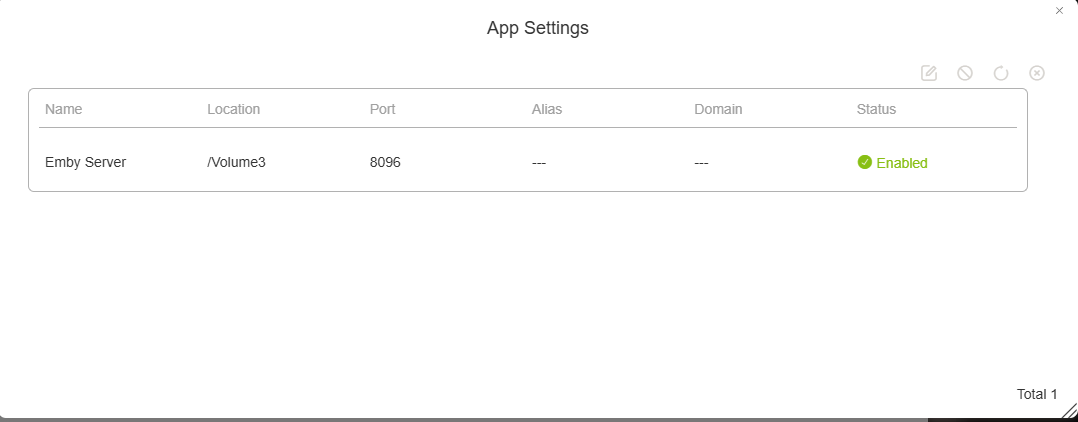Click the disable app circle-slash icon
Image resolution: width=1078 pixels, height=422 pixels.
pyautogui.click(x=965, y=73)
